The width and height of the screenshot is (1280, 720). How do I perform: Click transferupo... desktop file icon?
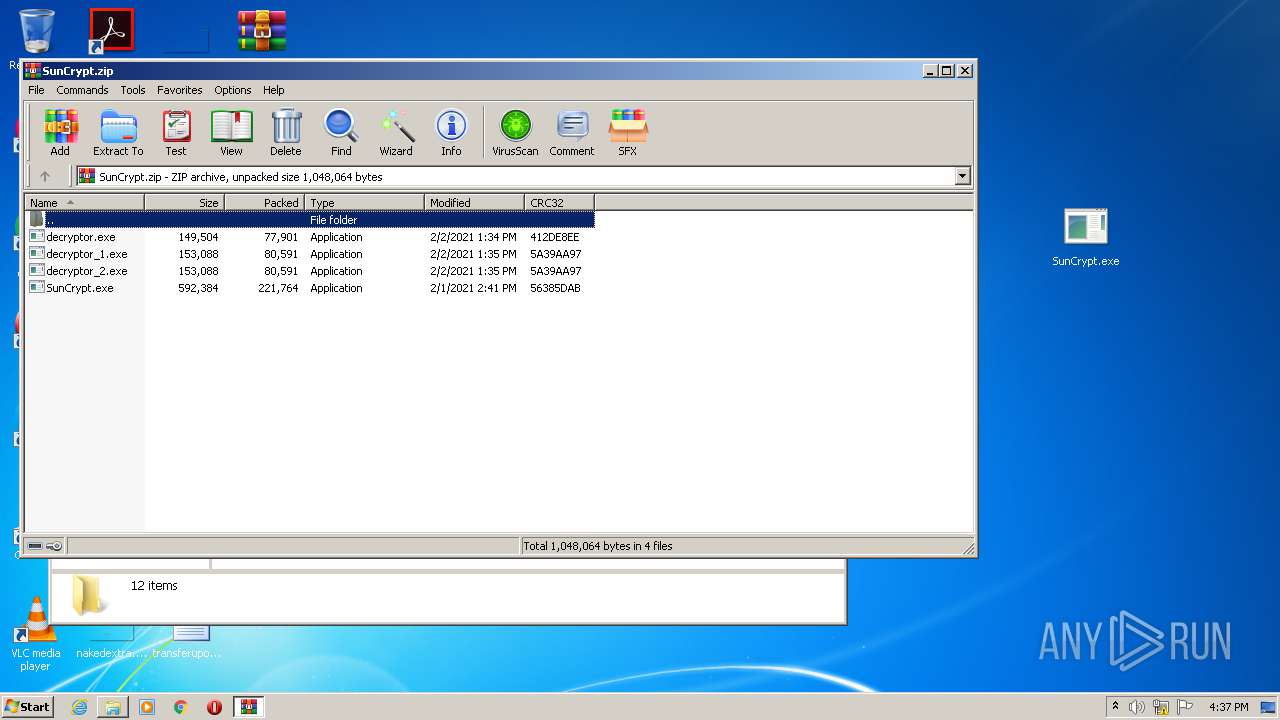[188, 640]
